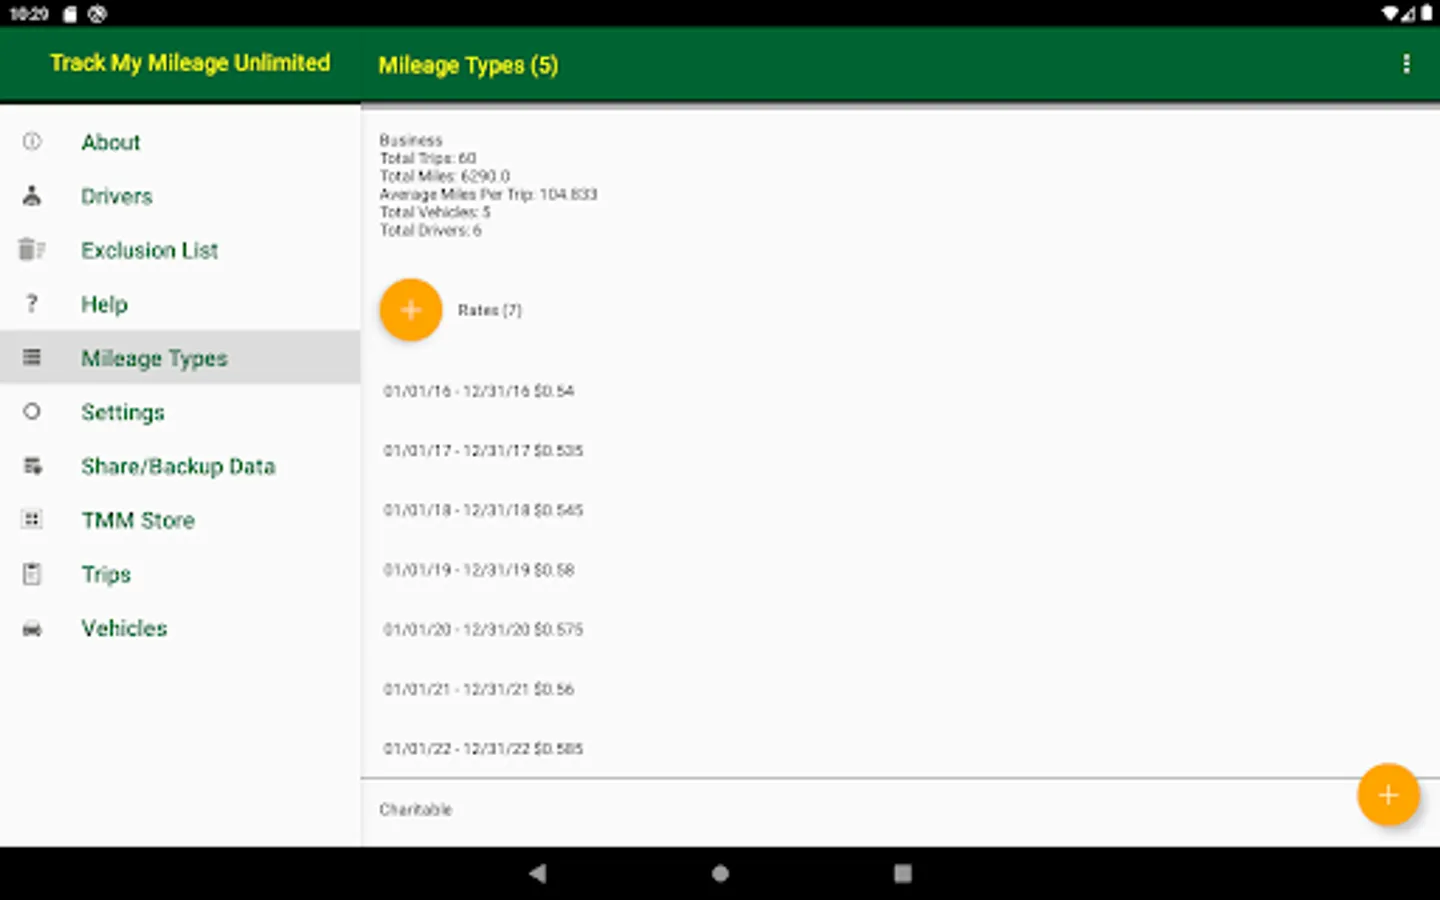Tap the Settings circle icon
This screenshot has width=1440, height=900.
(32, 411)
